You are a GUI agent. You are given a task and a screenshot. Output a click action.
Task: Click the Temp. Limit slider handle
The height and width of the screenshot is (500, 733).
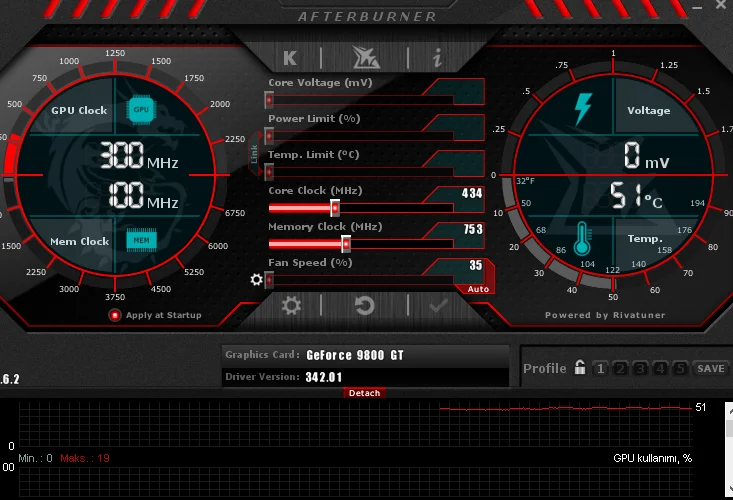point(269,172)
